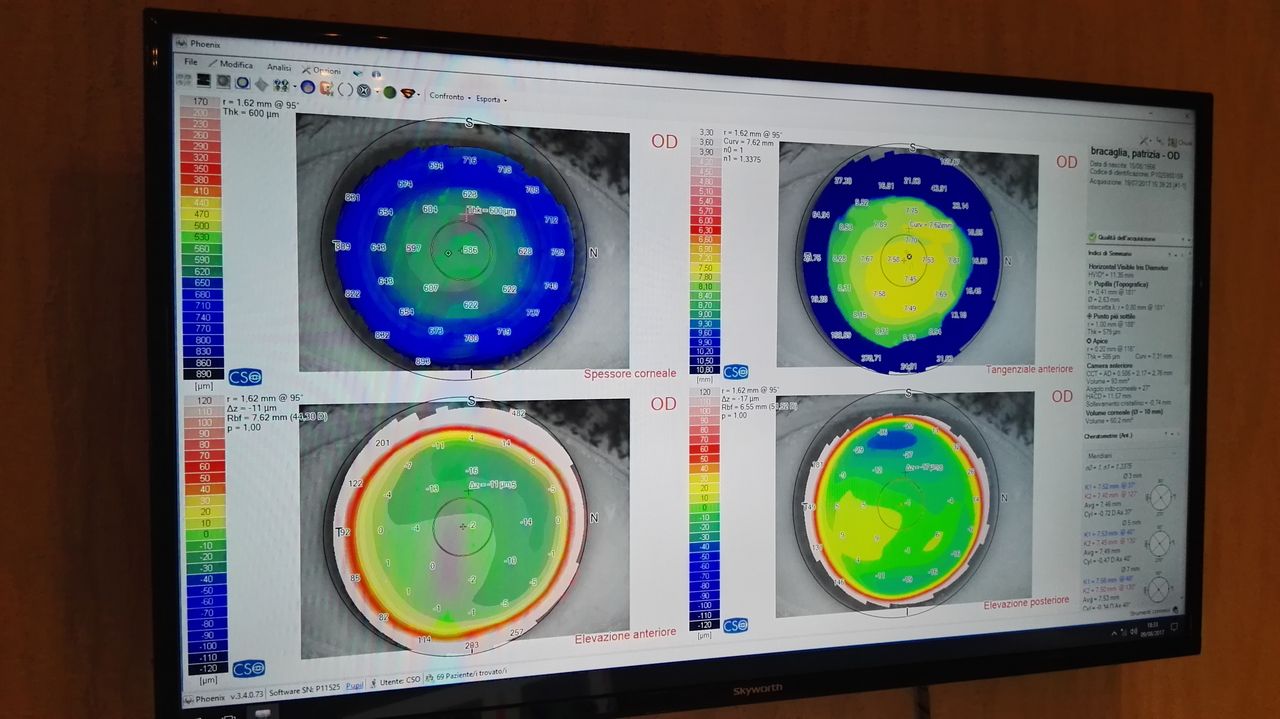Open the Analisi menu
This screenshot has height=719, width=1280.
tap(278, 67)
